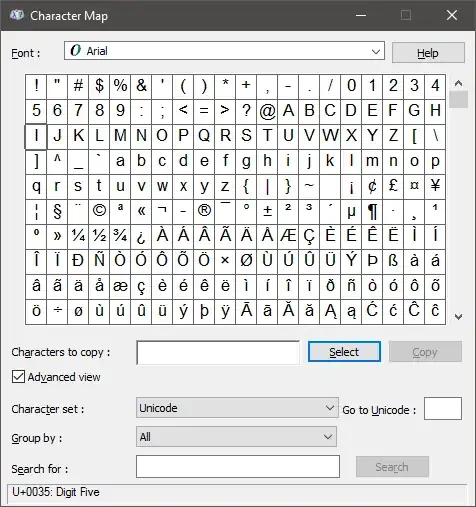Select the Ø uppercase slashed O cell
Image resolution: width=476 pixels, height=507 pixels.
pyautogui.click(x=246, y=261)
